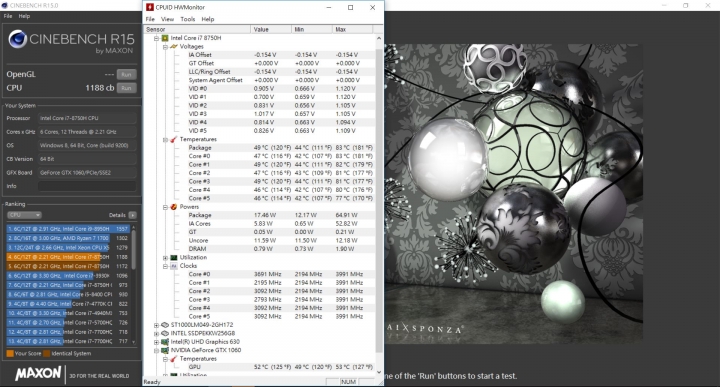Run the CPU benchmark test

coord(126,88)
